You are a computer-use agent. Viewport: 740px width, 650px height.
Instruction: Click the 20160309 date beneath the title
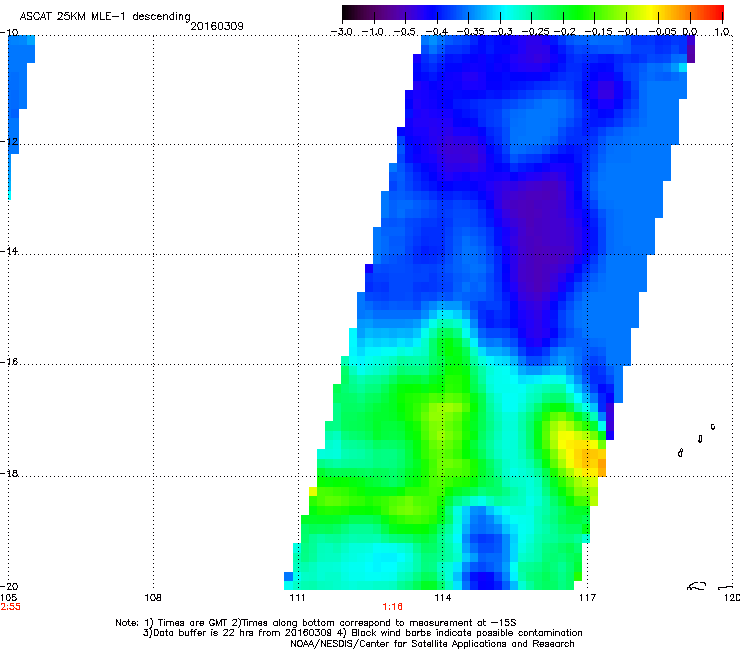click(x=217, y=26)
